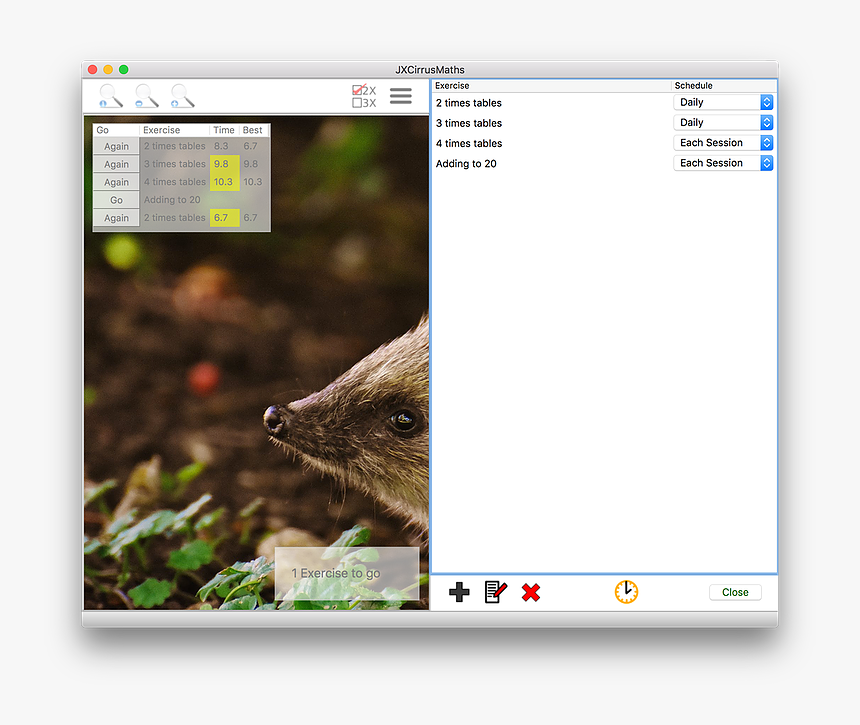Edit the selected exercise with notepad icon
860x725 pixels.
[495, 592]
